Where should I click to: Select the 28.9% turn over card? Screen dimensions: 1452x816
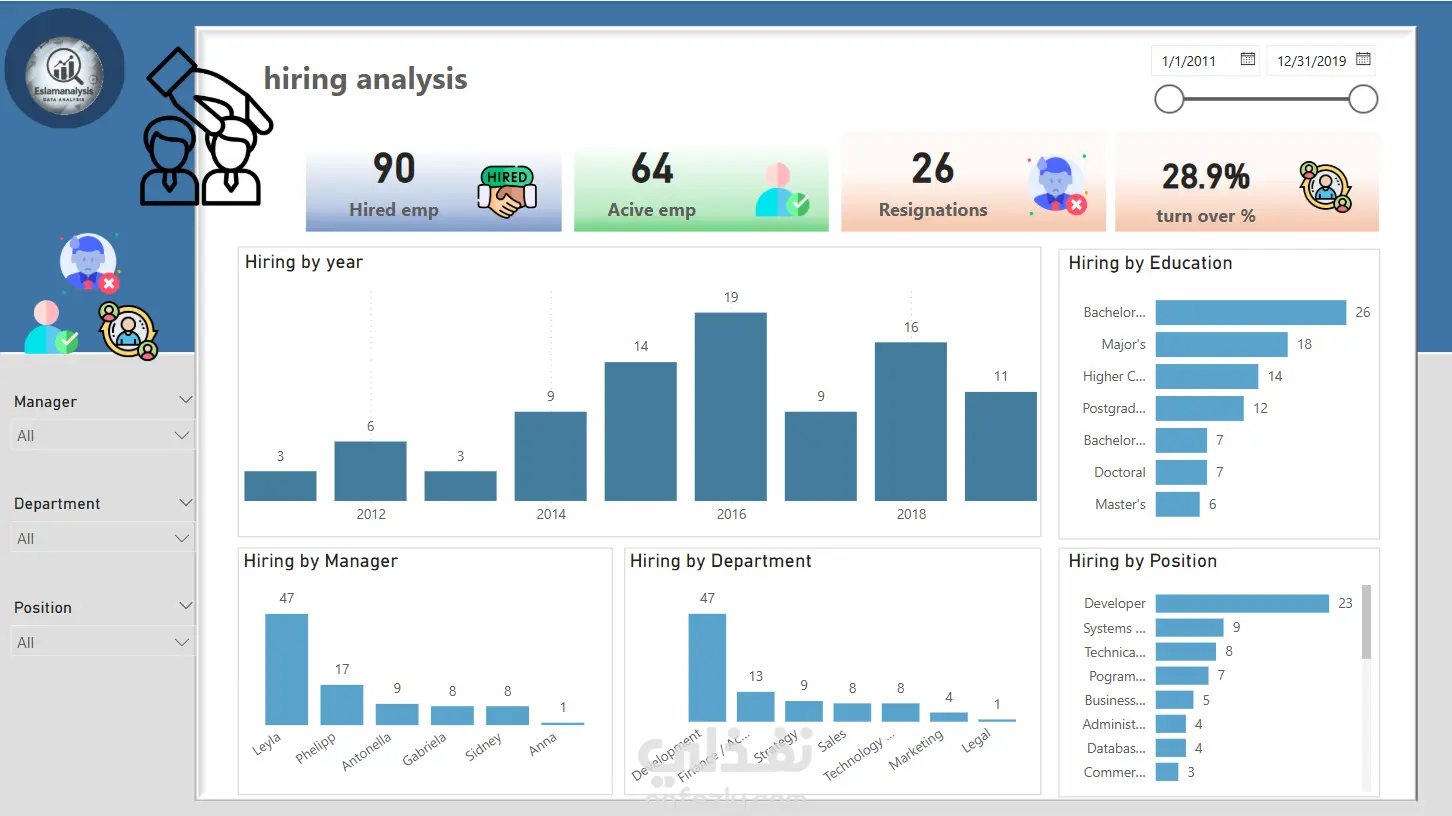[1247, 182]
